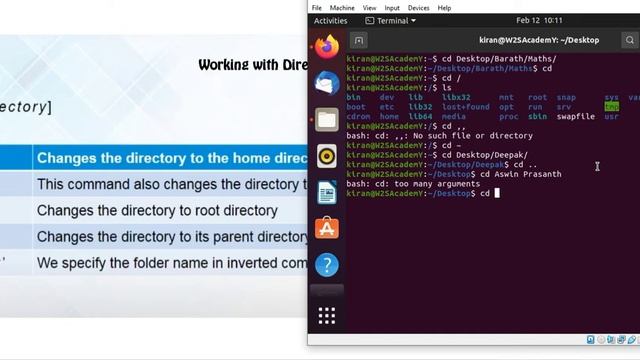The width and height of the screenshot is (640, 360).
Task: Open Firefox from the Ubuntu dock
Action: (x=327, y=47)
